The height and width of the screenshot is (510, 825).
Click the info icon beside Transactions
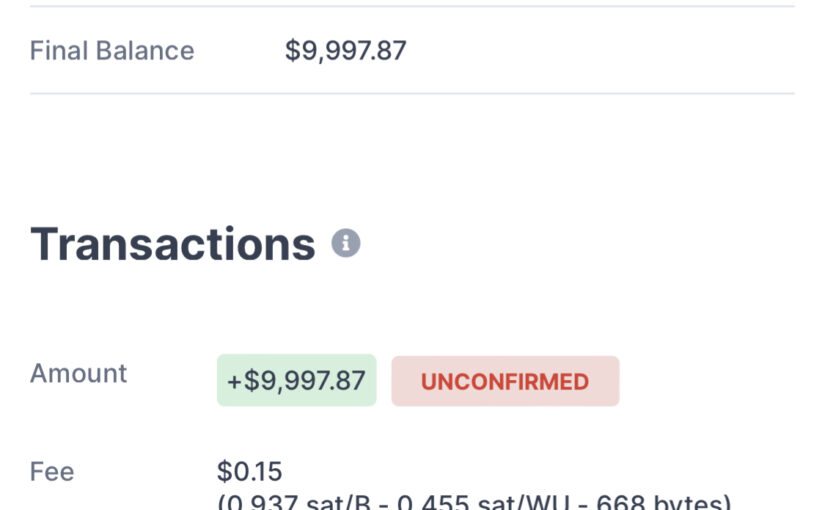click(x=346, y=243)
